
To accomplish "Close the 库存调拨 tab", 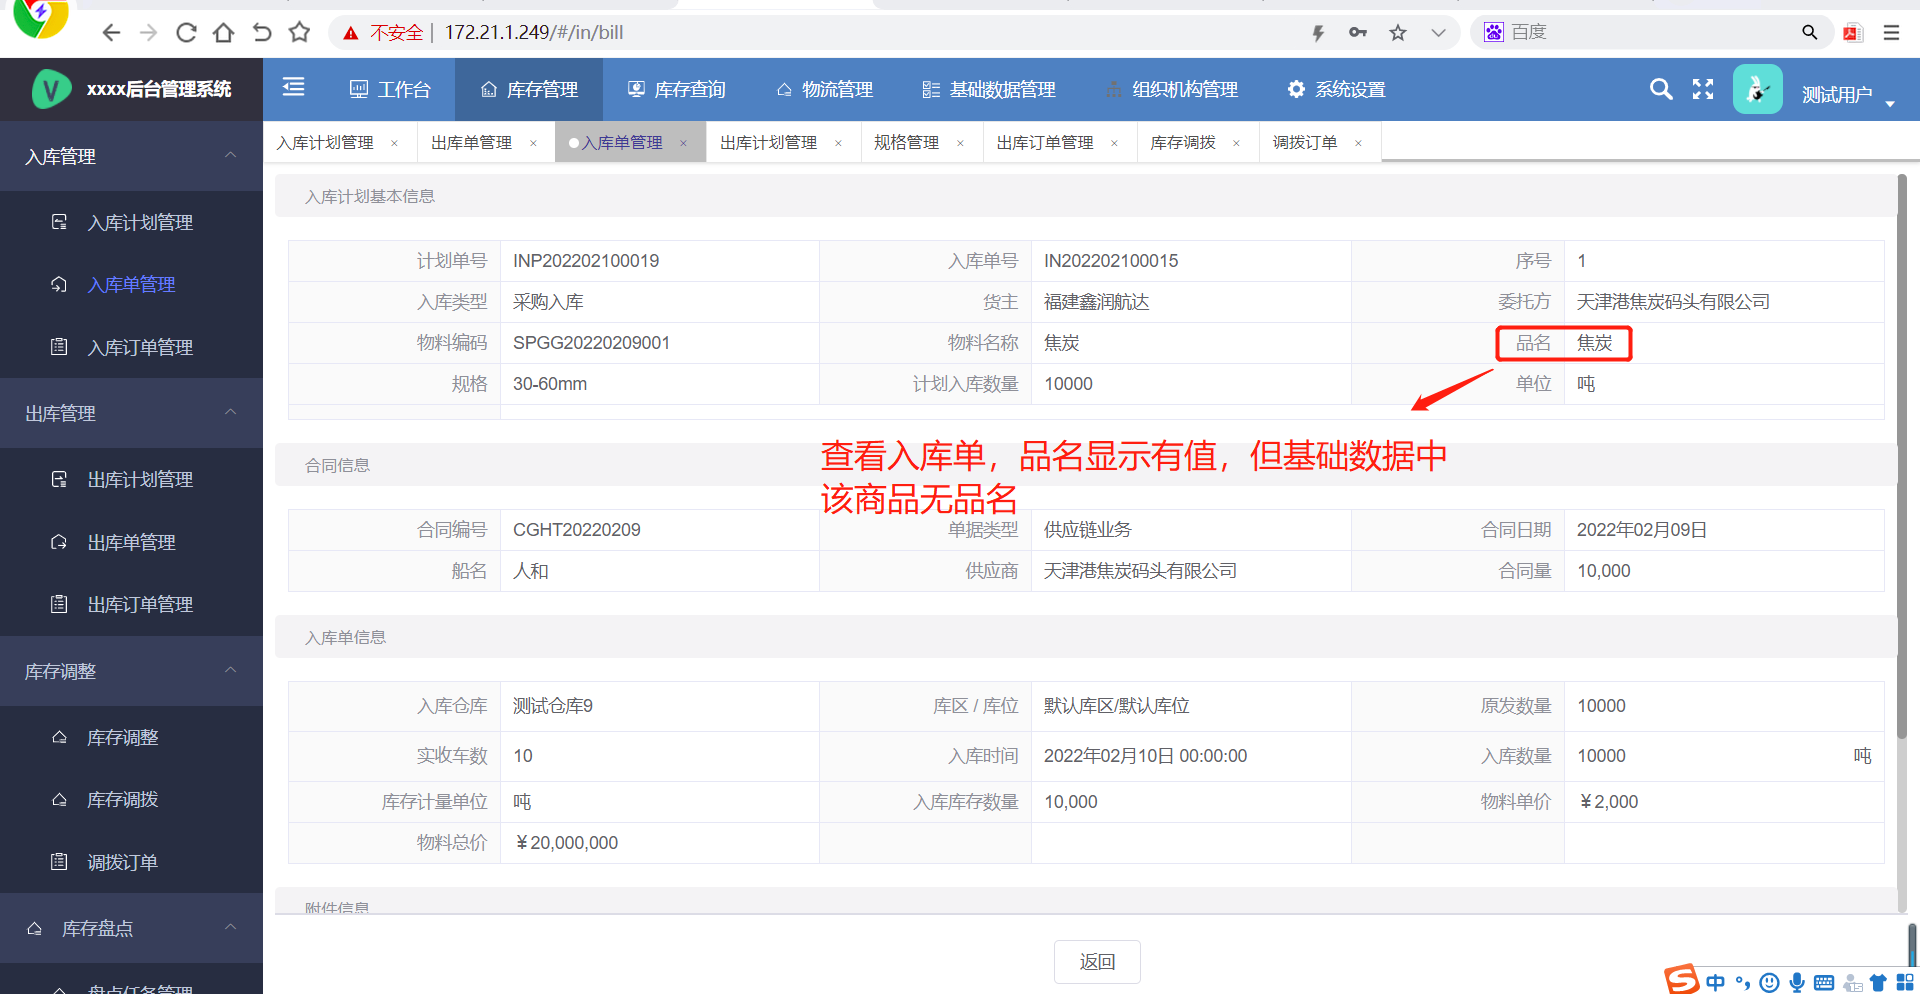I will 1237,143.
